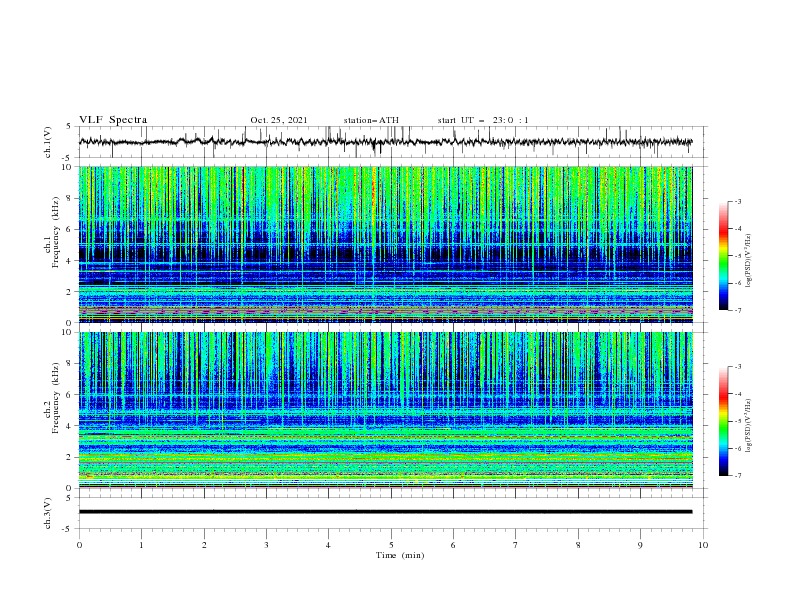The height and width of the screenshot is (612, 792).
Task: Click the 'start UT = 23:0 :1' text
Action: click(x=483, y=120)
